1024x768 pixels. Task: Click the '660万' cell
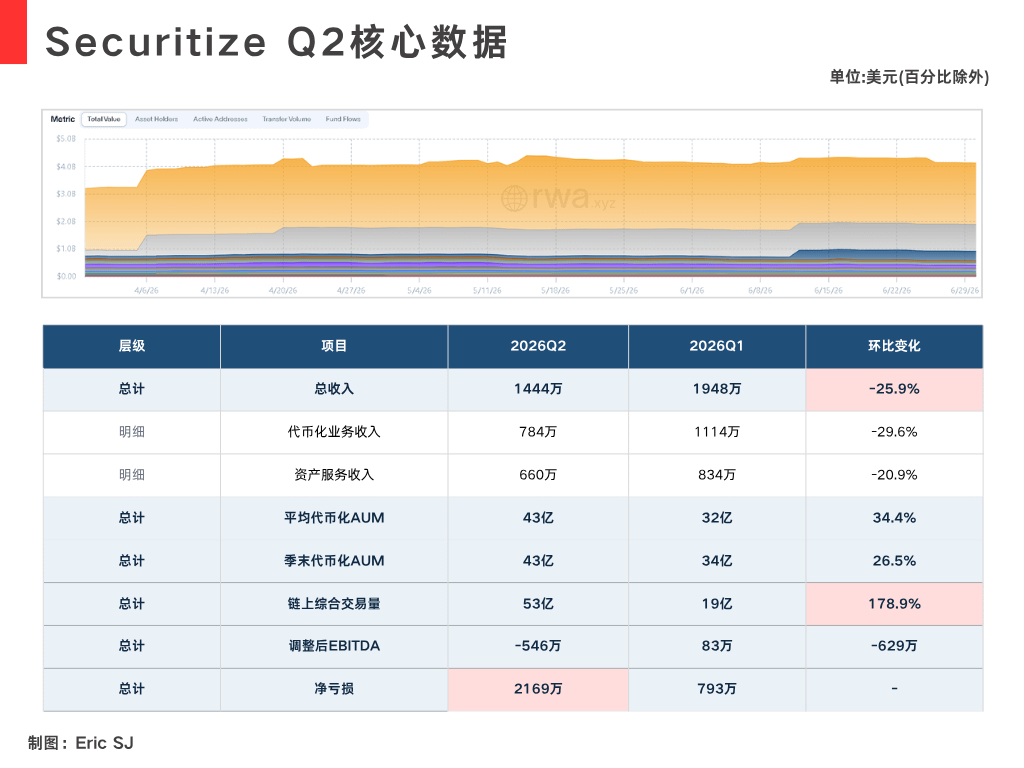538,475
